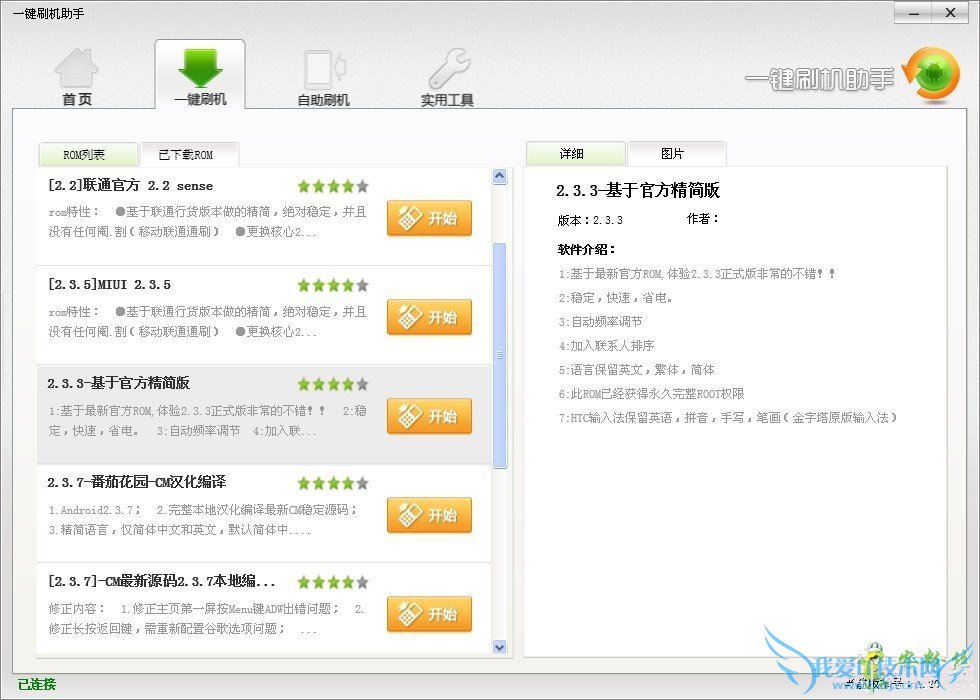Screen dimensions: 980x700
Task: Click scroll up arrow of ROM list
Action: tap(499, 176)
